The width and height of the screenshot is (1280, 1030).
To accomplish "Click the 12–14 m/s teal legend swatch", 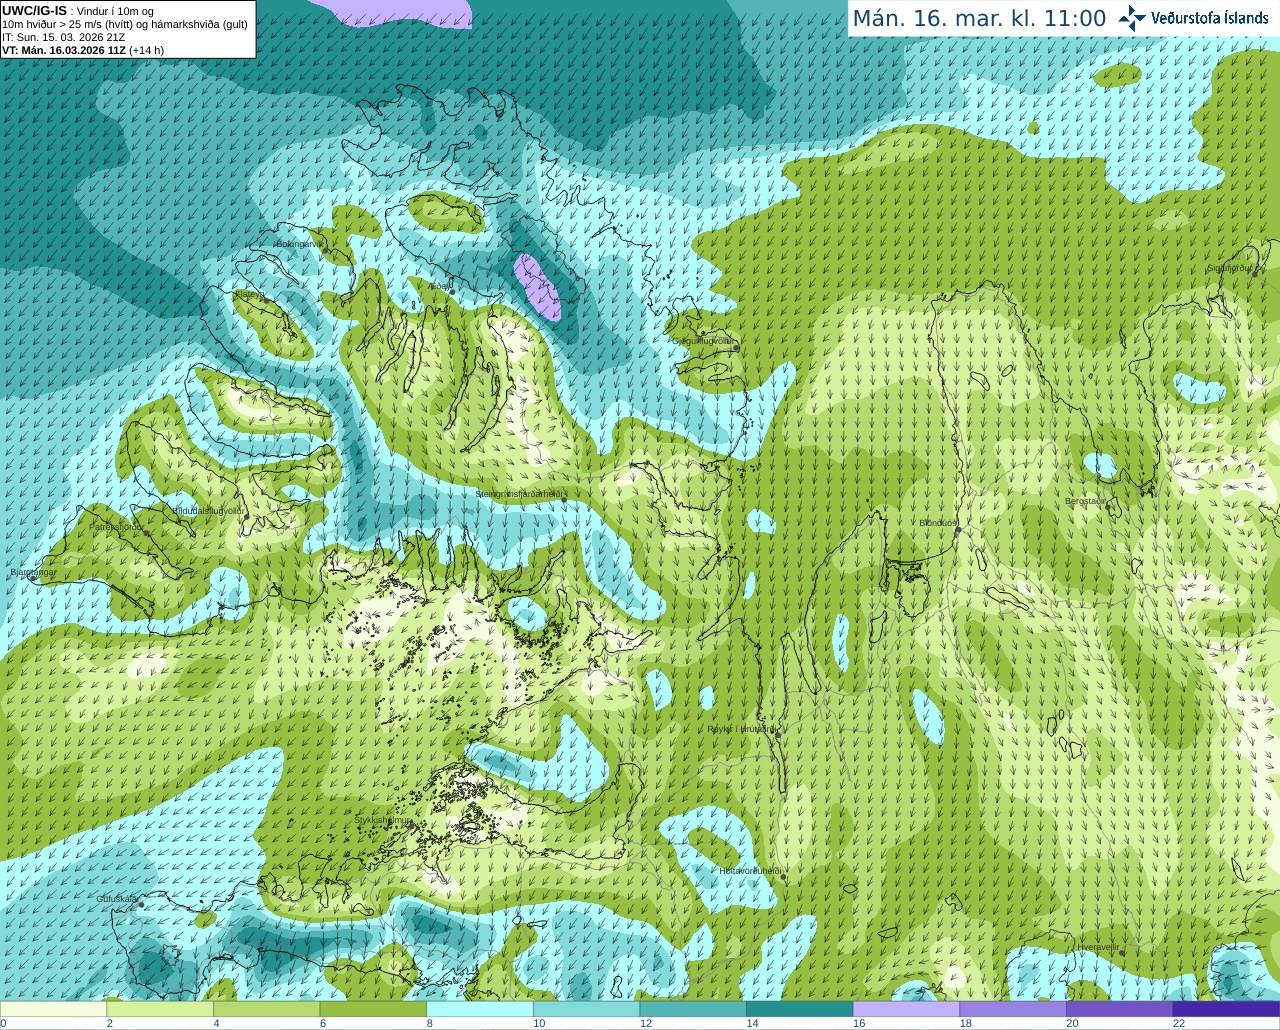I will [x=693, y=1009].
